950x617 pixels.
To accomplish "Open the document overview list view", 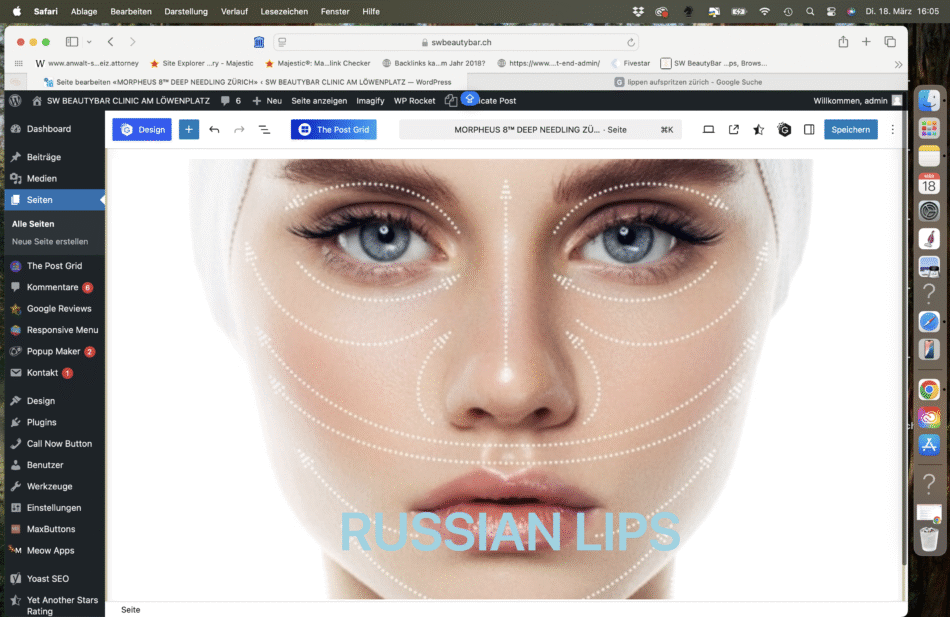I will coord(264,130).
